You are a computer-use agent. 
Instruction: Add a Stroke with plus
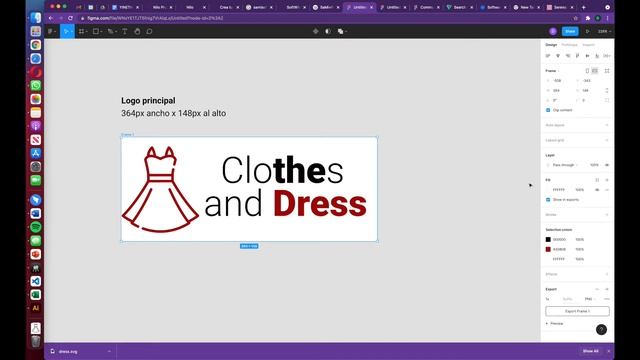coord(607,215)
